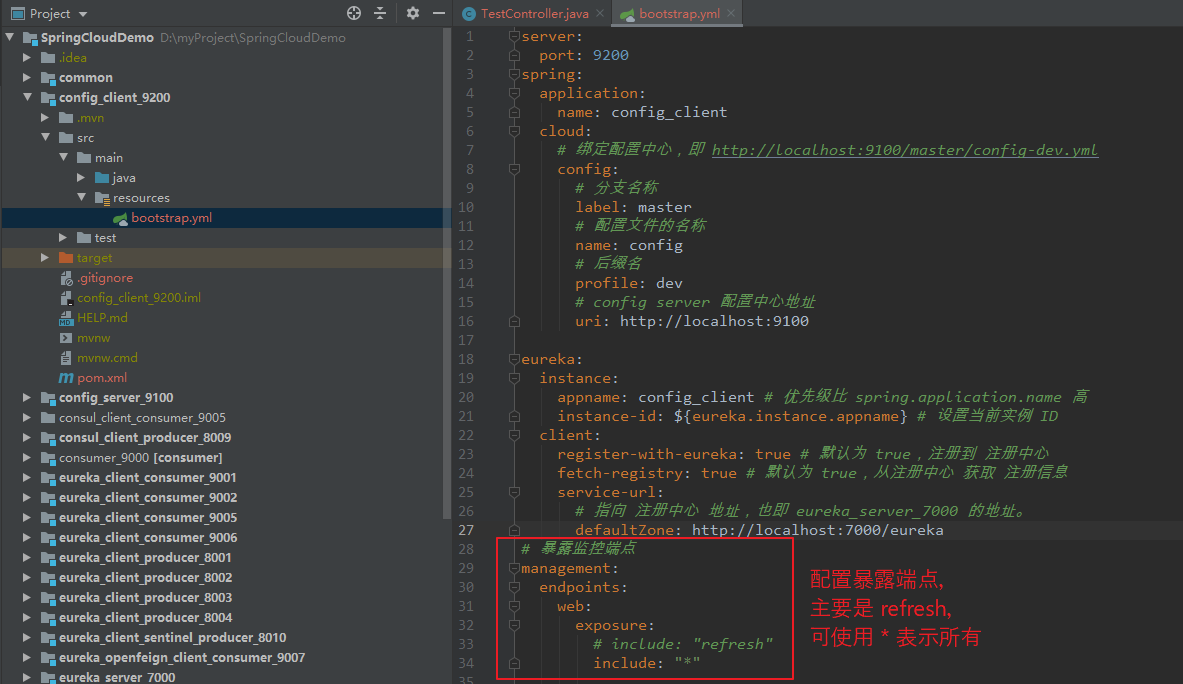Image resolution: width=1183 pixels, height=684 pixels.
Task: Select eureka_client_consumer_9001 module
Action: [x=148, y=477]
